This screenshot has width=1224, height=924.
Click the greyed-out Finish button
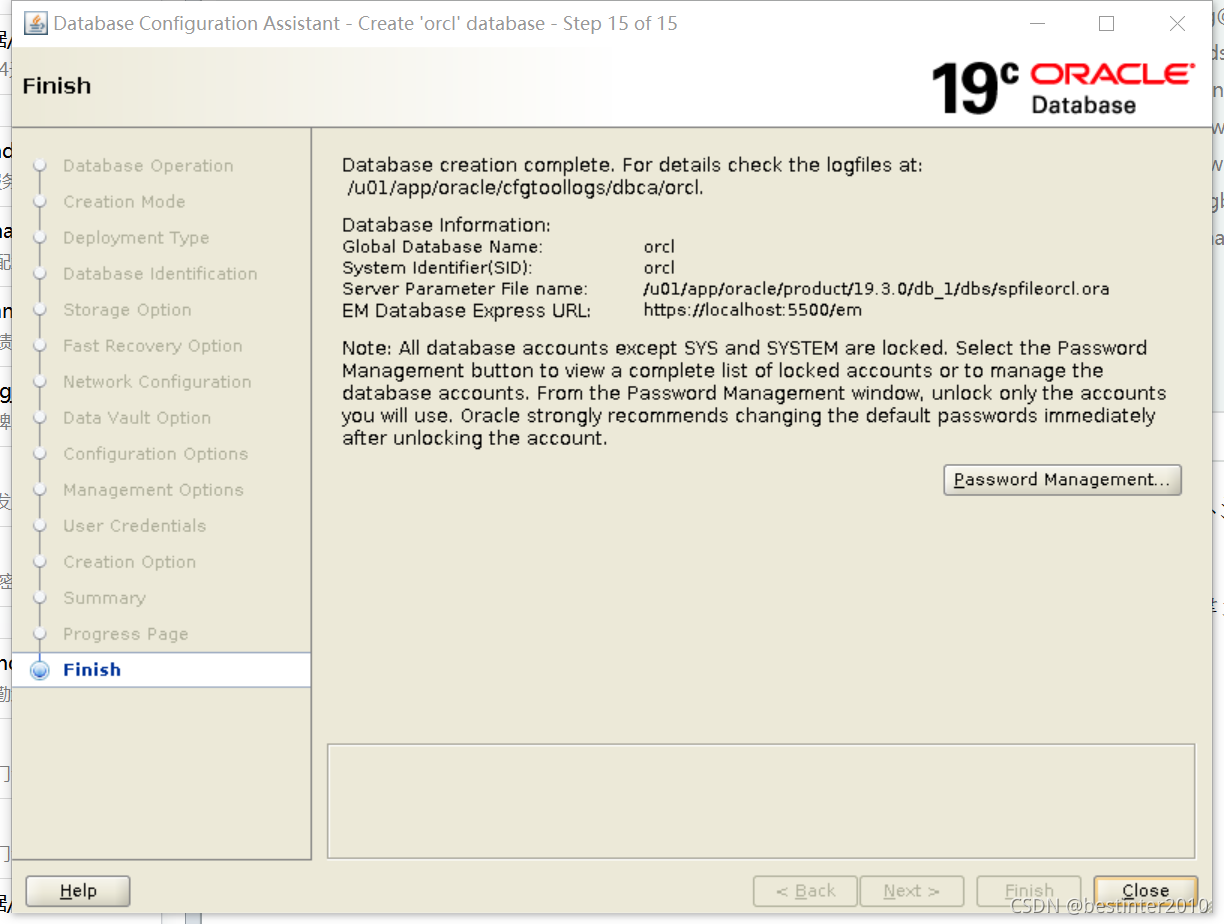pyautogui.click(x=1029, y=890)
